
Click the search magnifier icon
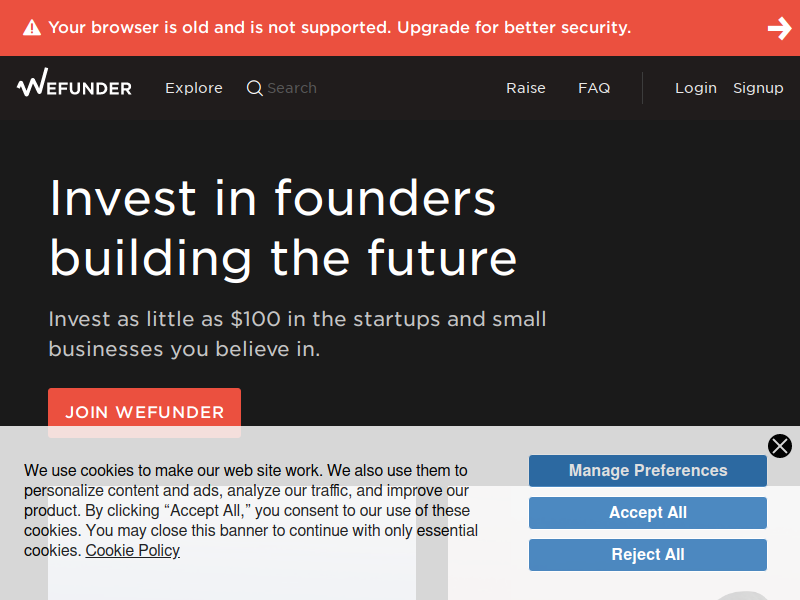click(x=255, y=88)
